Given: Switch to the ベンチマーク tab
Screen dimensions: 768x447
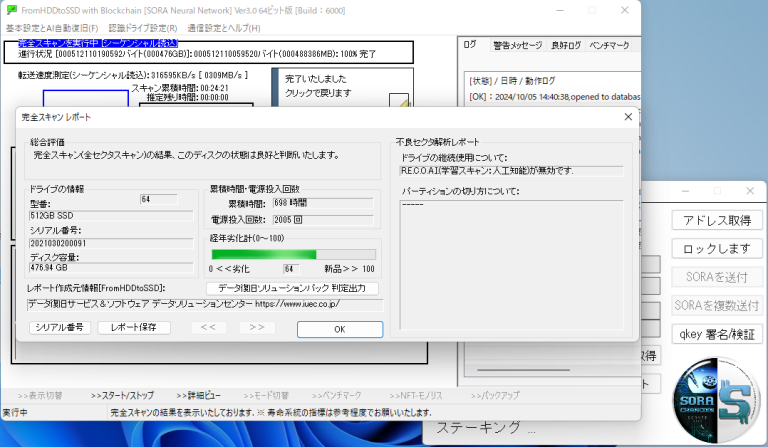Looking at the screenshot, I should pos(609,45).
